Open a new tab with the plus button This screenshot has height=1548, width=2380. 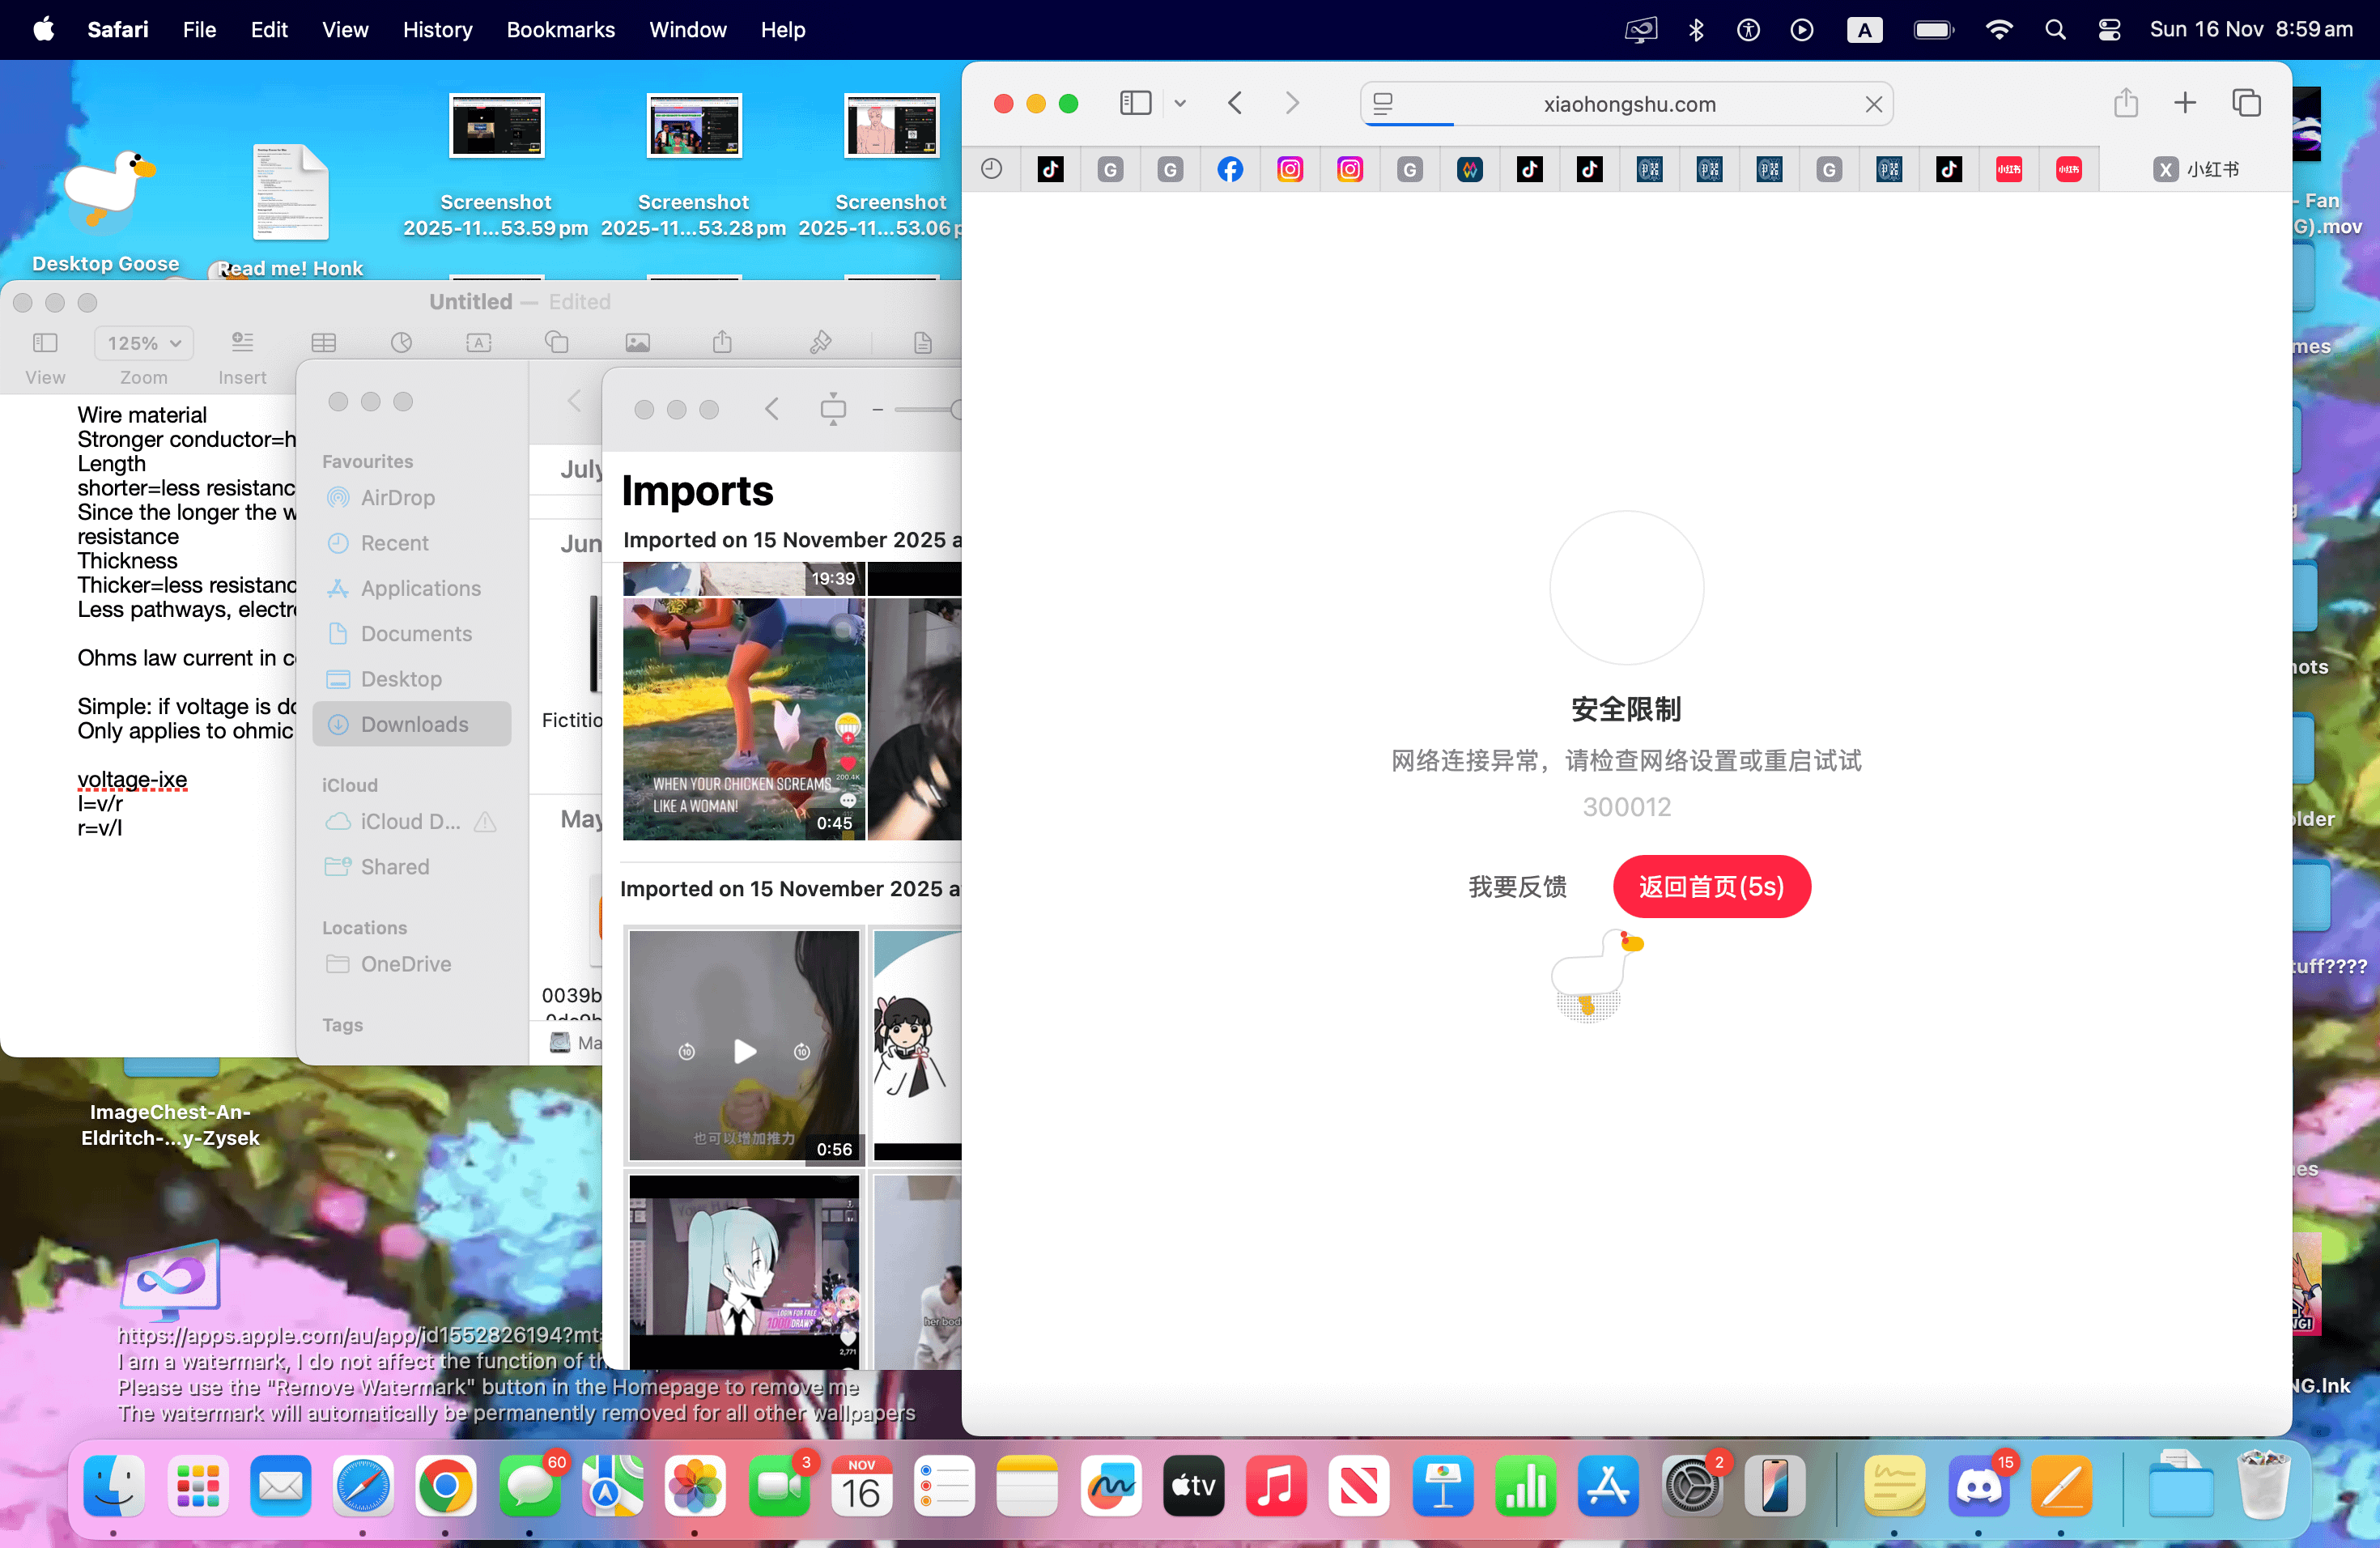click(x=2184, y=103)
